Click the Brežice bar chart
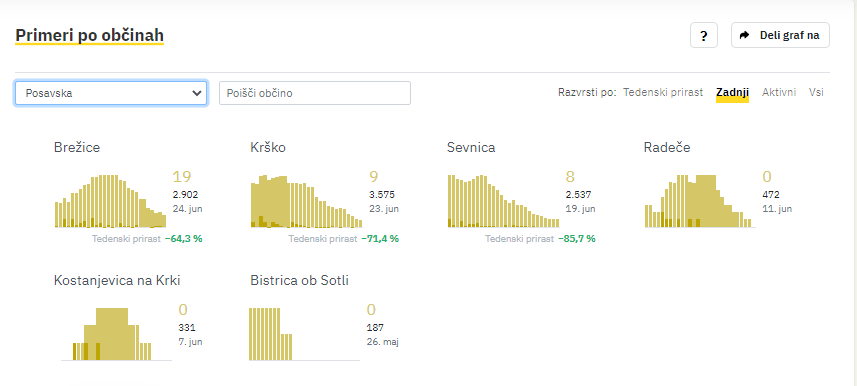This screenshot has width=857, height=386. click(x=110, y=201)
